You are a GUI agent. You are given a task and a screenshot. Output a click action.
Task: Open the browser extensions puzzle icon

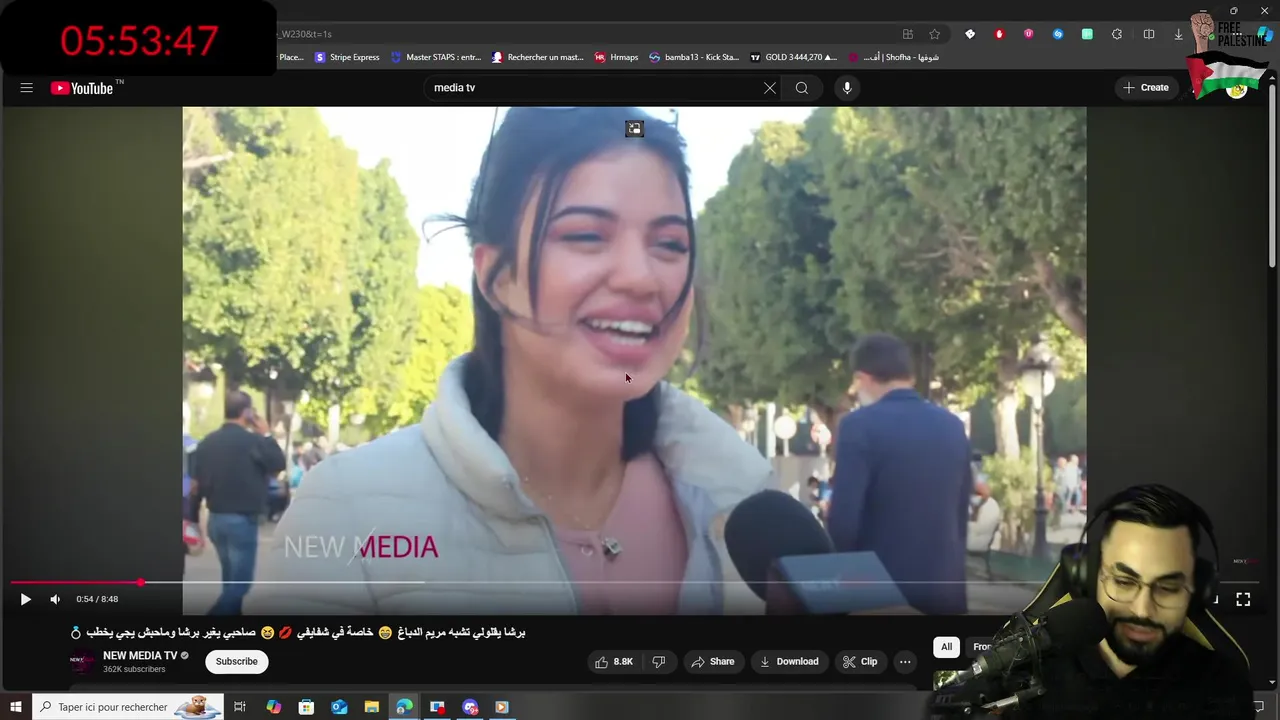pos(1117,34)
